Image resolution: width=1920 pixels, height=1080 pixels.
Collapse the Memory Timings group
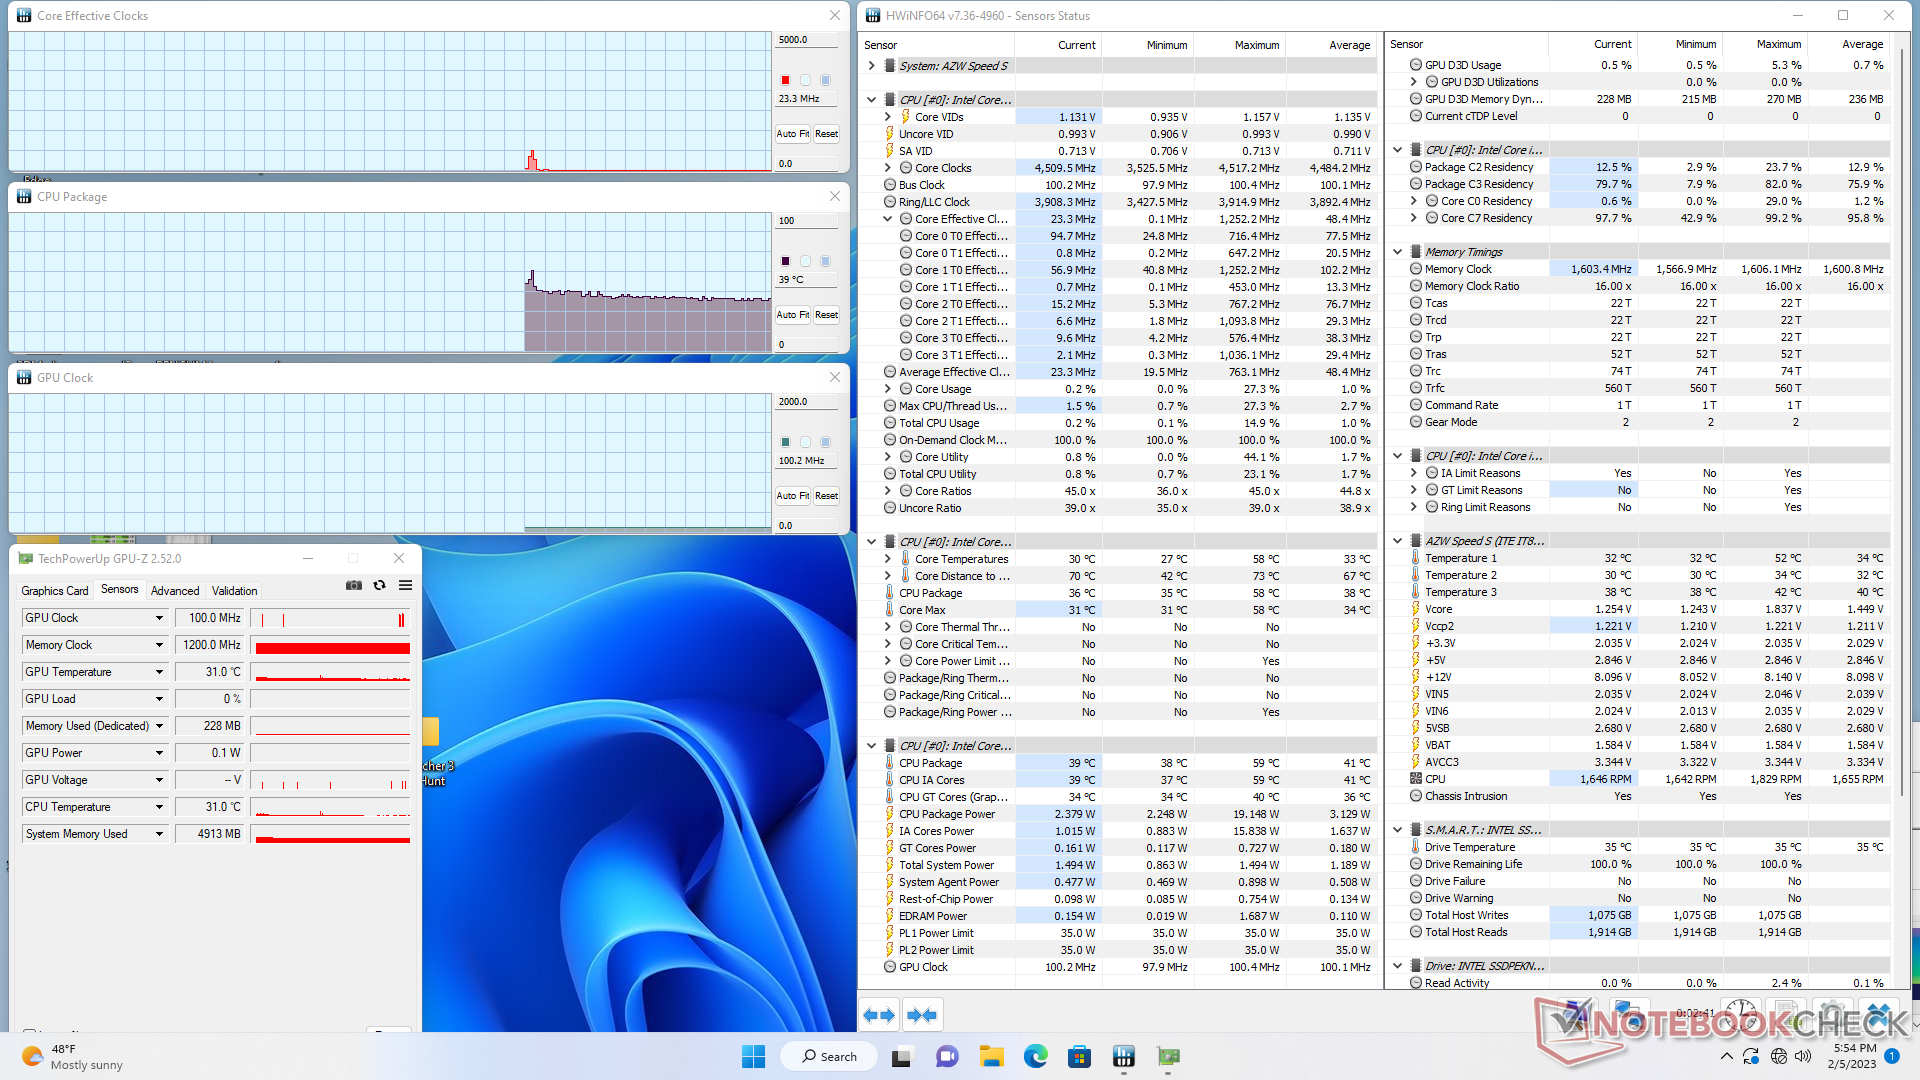tap(1398, 252)
